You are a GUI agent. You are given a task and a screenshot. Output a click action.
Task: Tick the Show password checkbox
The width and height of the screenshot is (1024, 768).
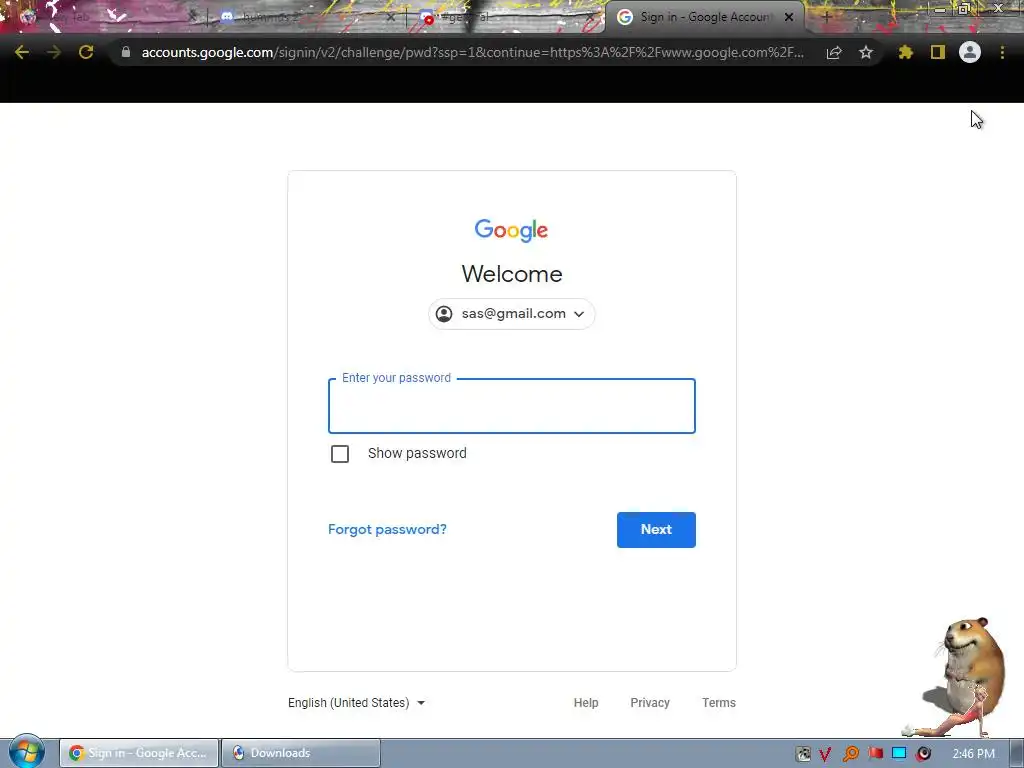point(340,454)
